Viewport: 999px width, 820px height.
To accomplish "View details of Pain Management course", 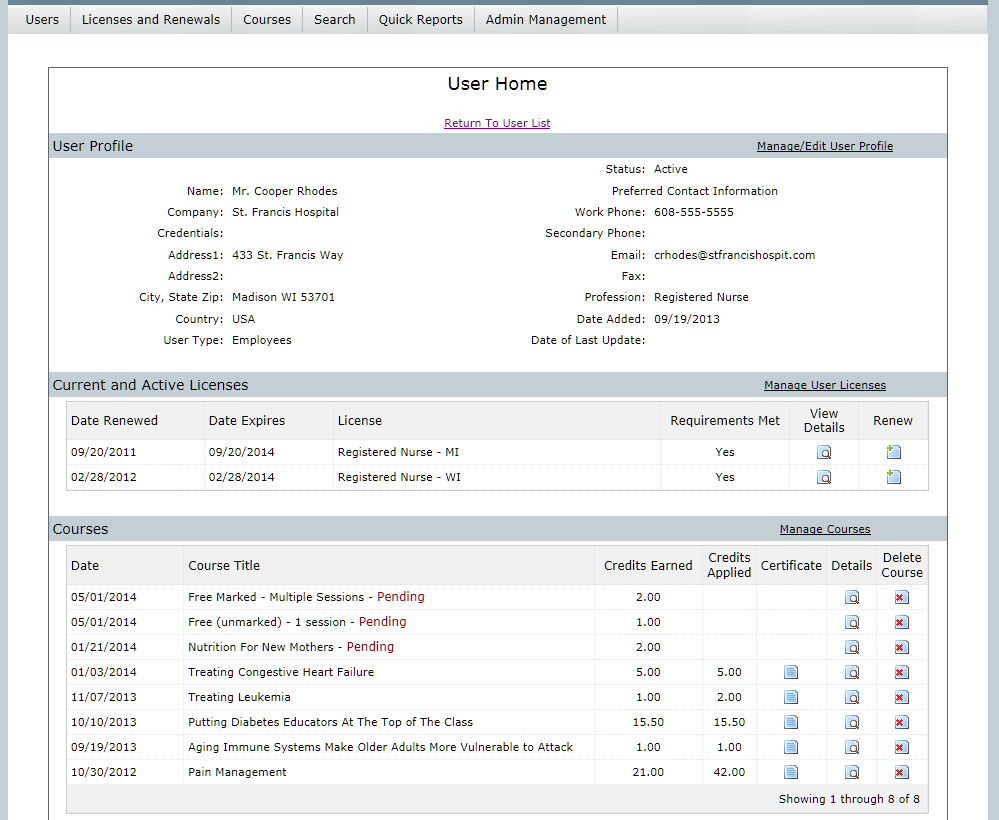I will pyautogui.click(x=852, y=772).
